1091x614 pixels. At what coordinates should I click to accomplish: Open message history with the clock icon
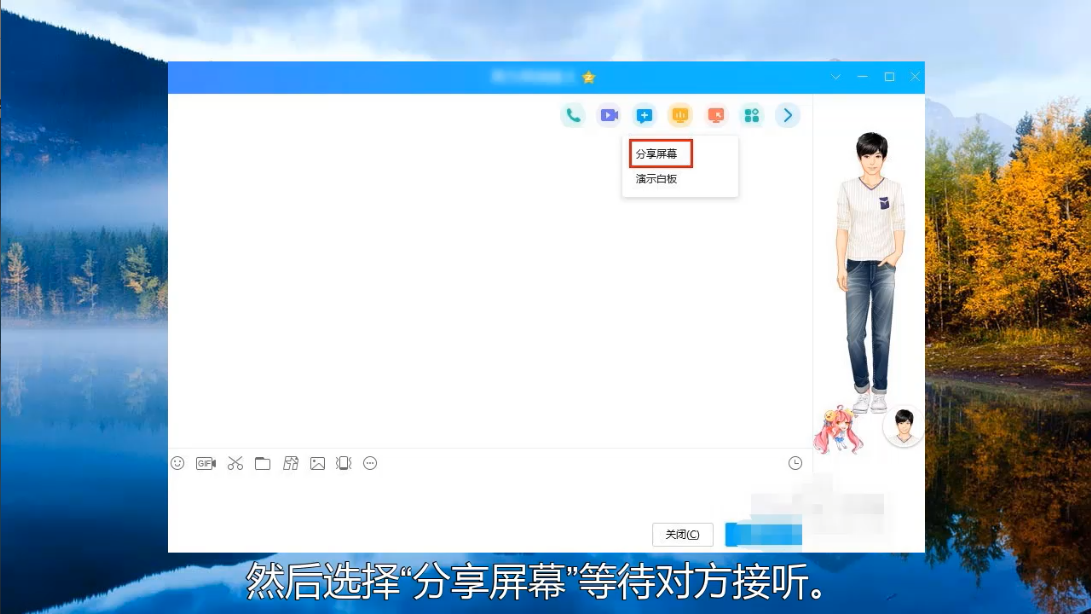coord(795,463)
